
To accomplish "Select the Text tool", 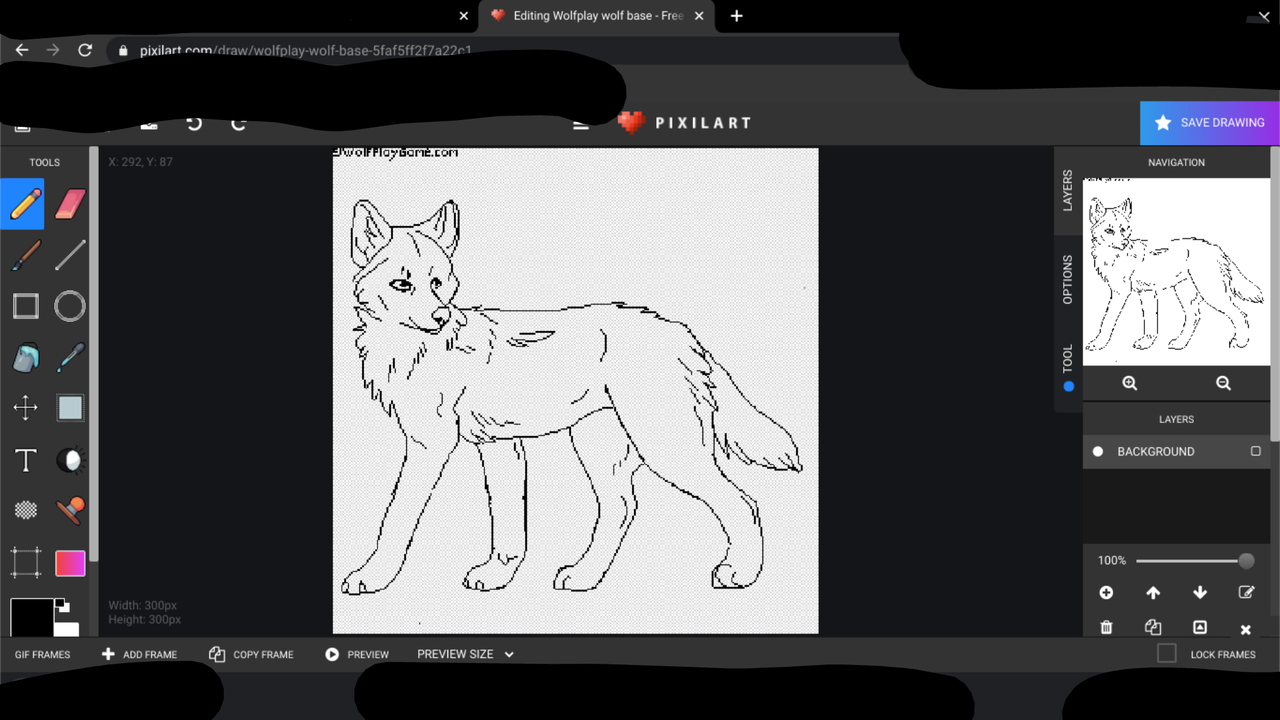I will [x=25, y=460].
